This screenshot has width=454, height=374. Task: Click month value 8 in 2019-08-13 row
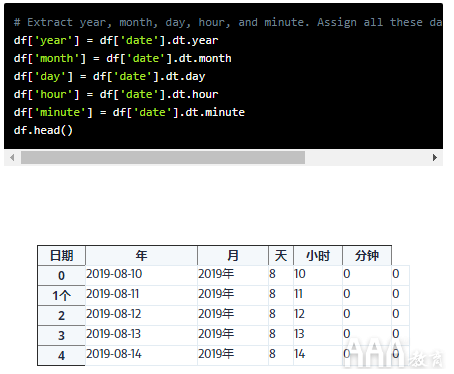tap(281, 335)
